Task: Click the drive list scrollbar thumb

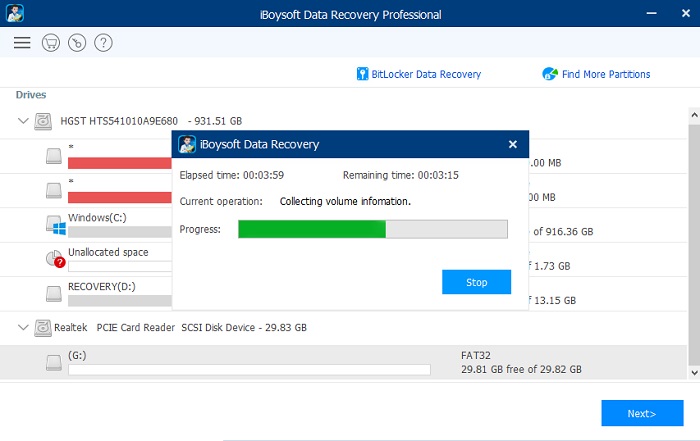Action: click(694, 243)
